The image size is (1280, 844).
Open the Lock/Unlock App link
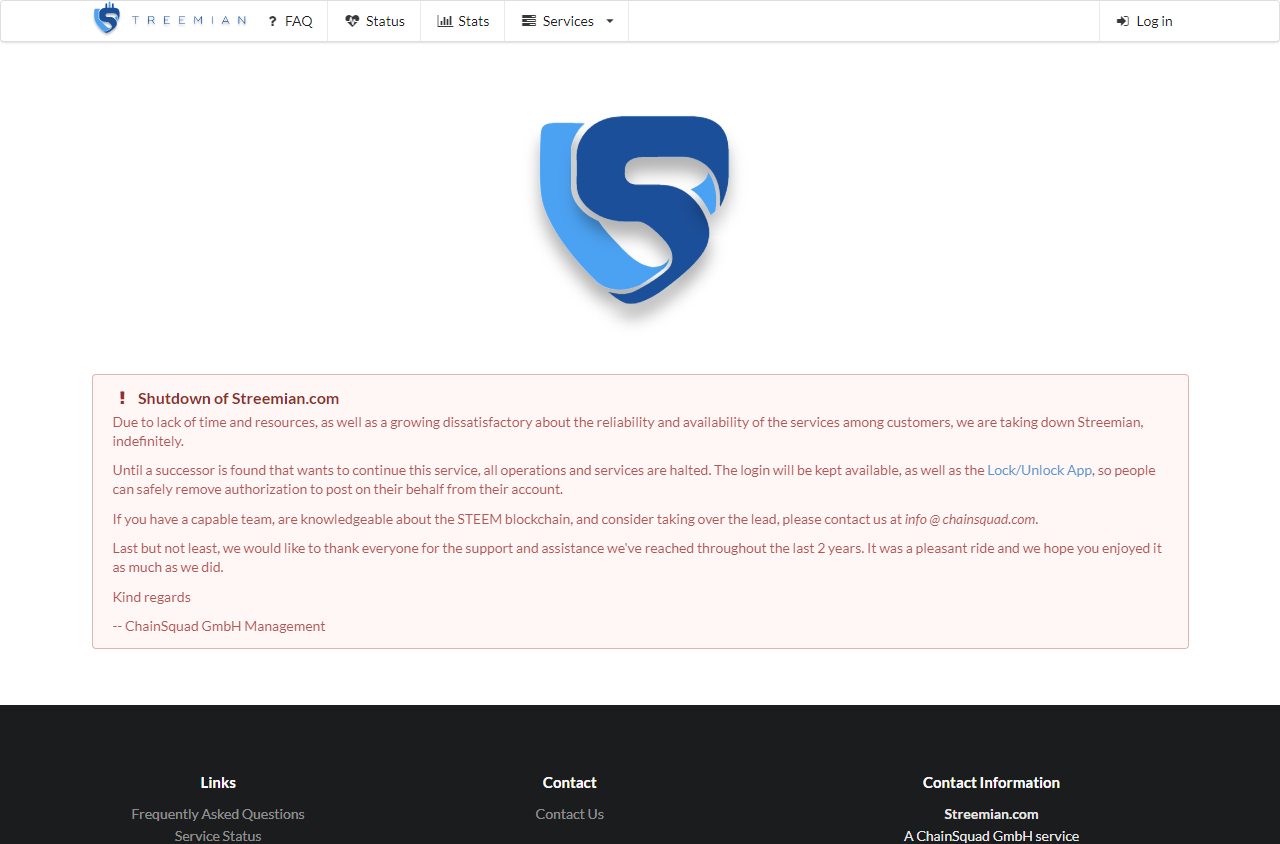(1039, 470)
